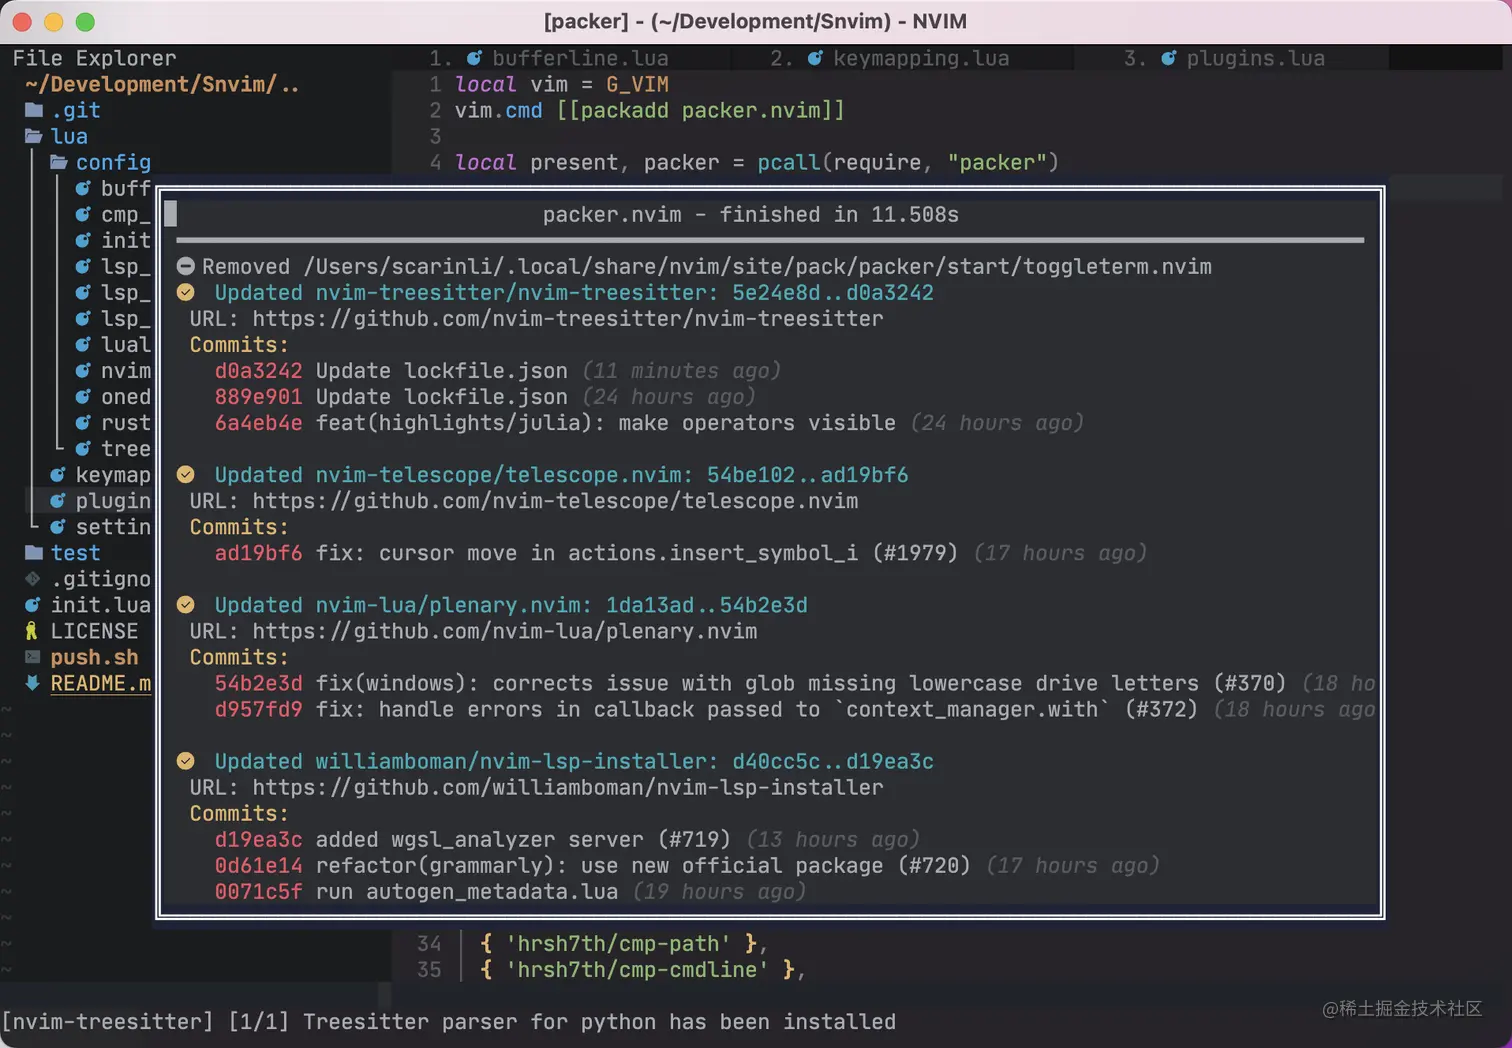This screenshot has height=1048, width=1512.
Task: Click the Lua icon beside the rust file
Action: (x=83, y=422)
